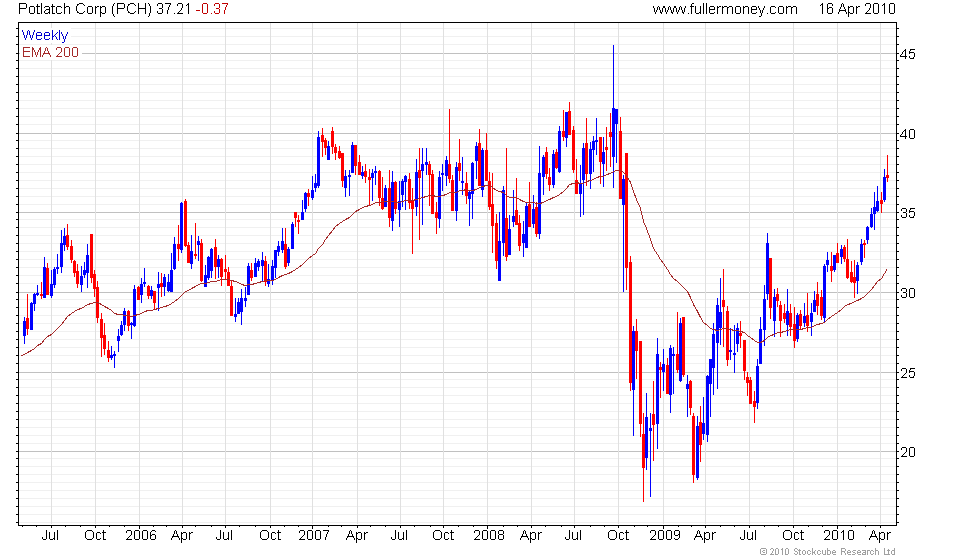This screenshot has height=560, width=980.
Task: Click the red change value -0.37
Action: coord(212,9)
